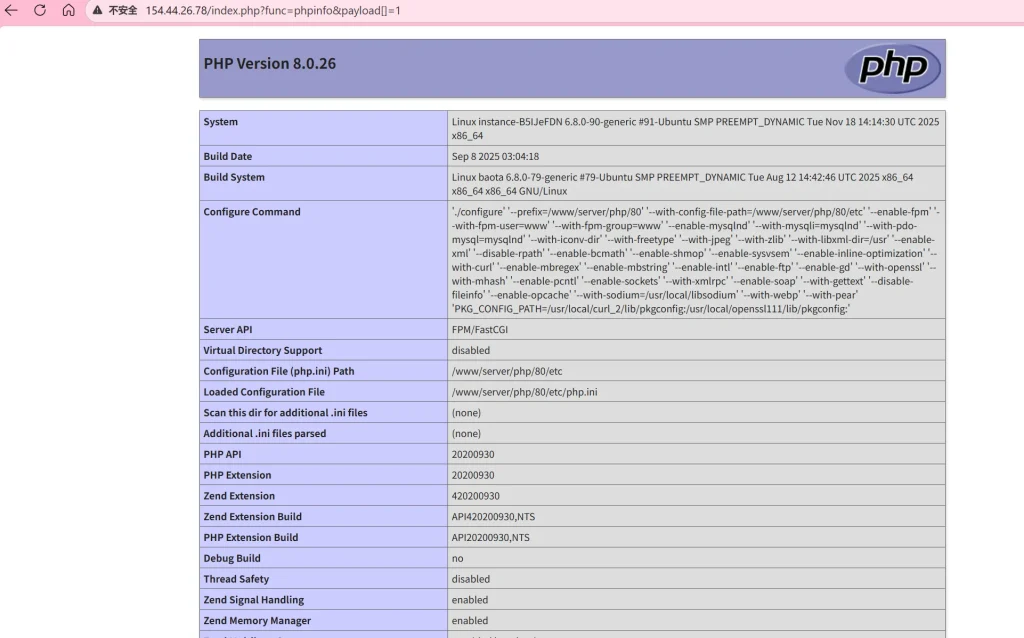This screenshot has width=1024, height=638.
Task: Click the PHP Version 8.0.26 heading
Action: point(270,64)
